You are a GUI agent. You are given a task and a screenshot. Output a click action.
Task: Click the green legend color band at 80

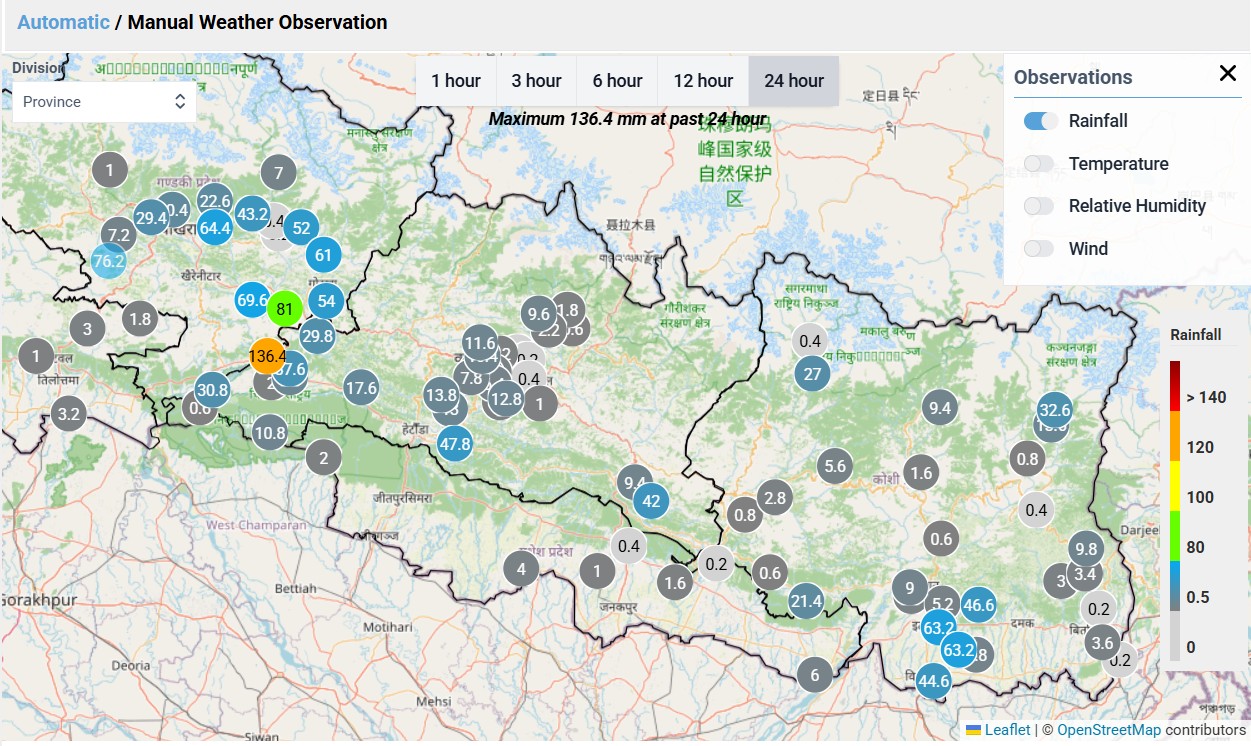pos(1175,535)
